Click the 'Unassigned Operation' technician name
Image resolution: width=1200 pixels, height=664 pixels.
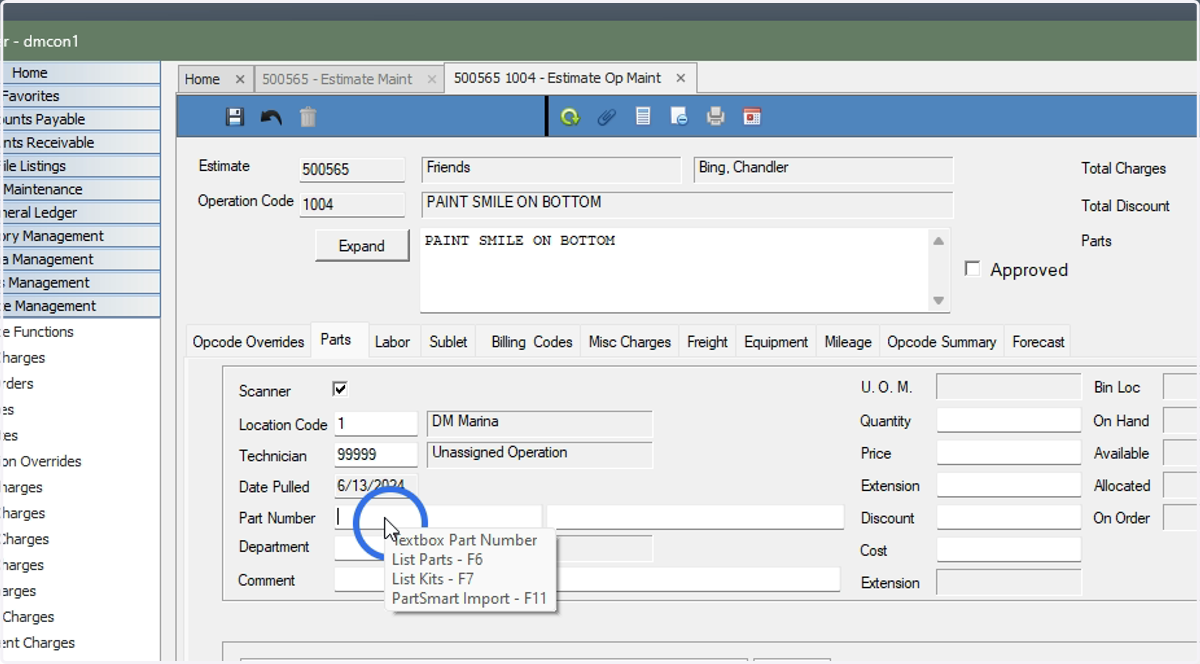pos(539,454)
